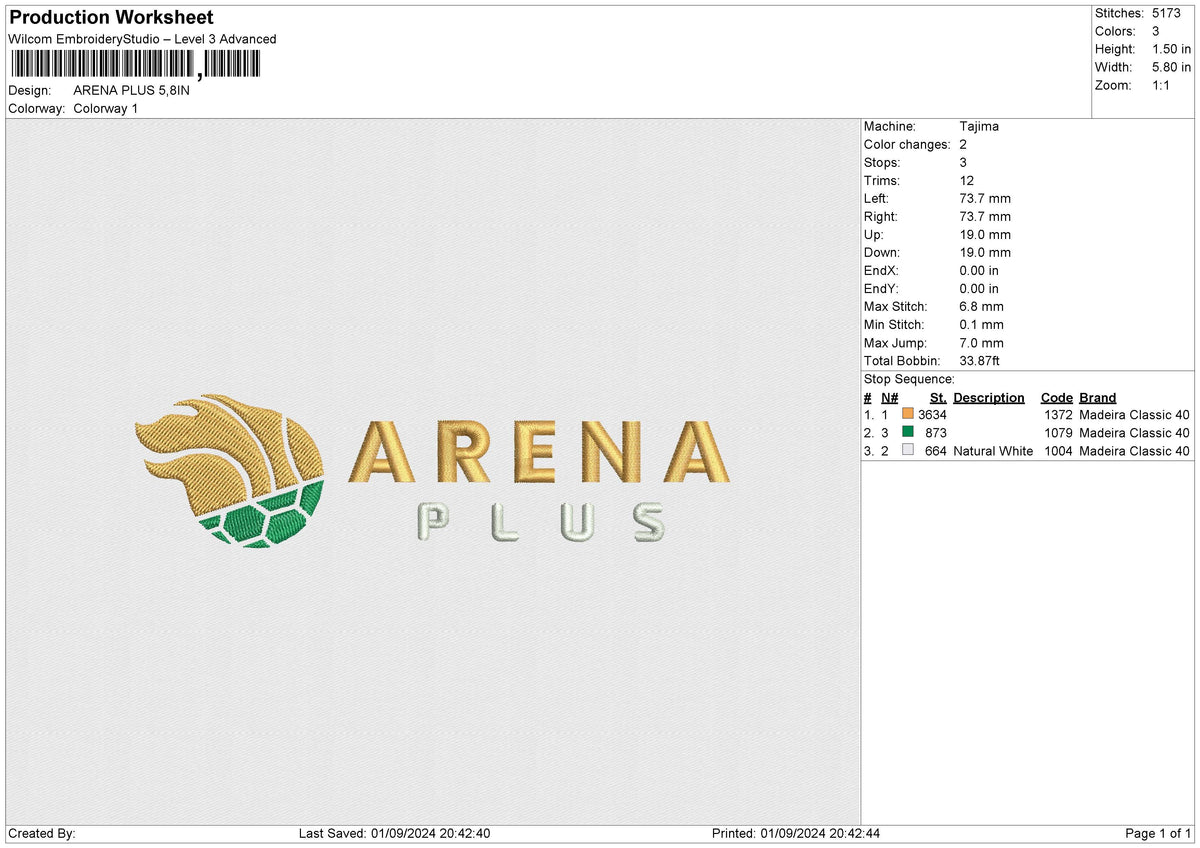Select the Colorway 1 value

106,108
